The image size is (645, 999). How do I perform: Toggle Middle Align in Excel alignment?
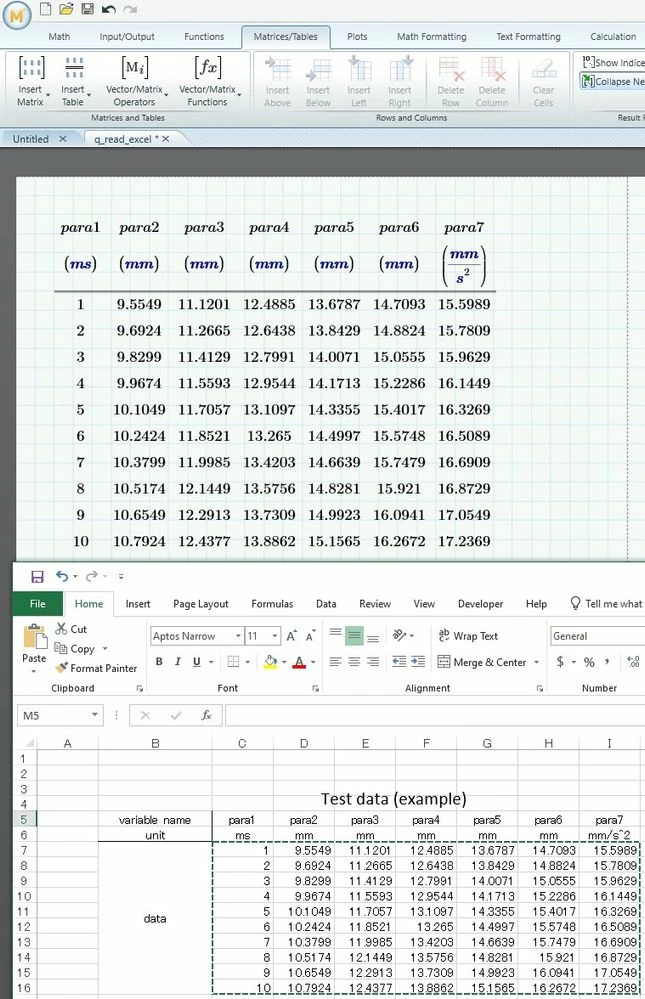click(354, 635)
